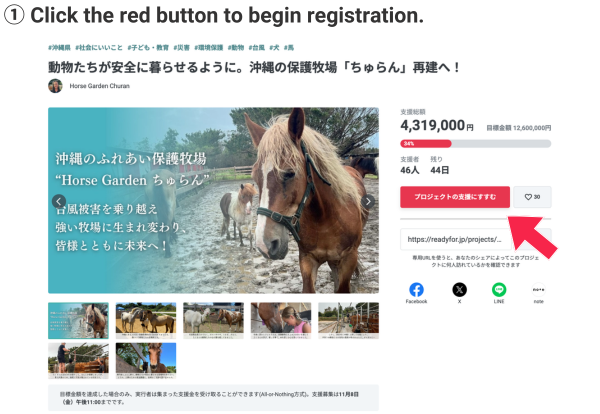The height and width of the screenshot is (414, 600).
Task: Share project via Facebook icon
Action: coord(416,290)
